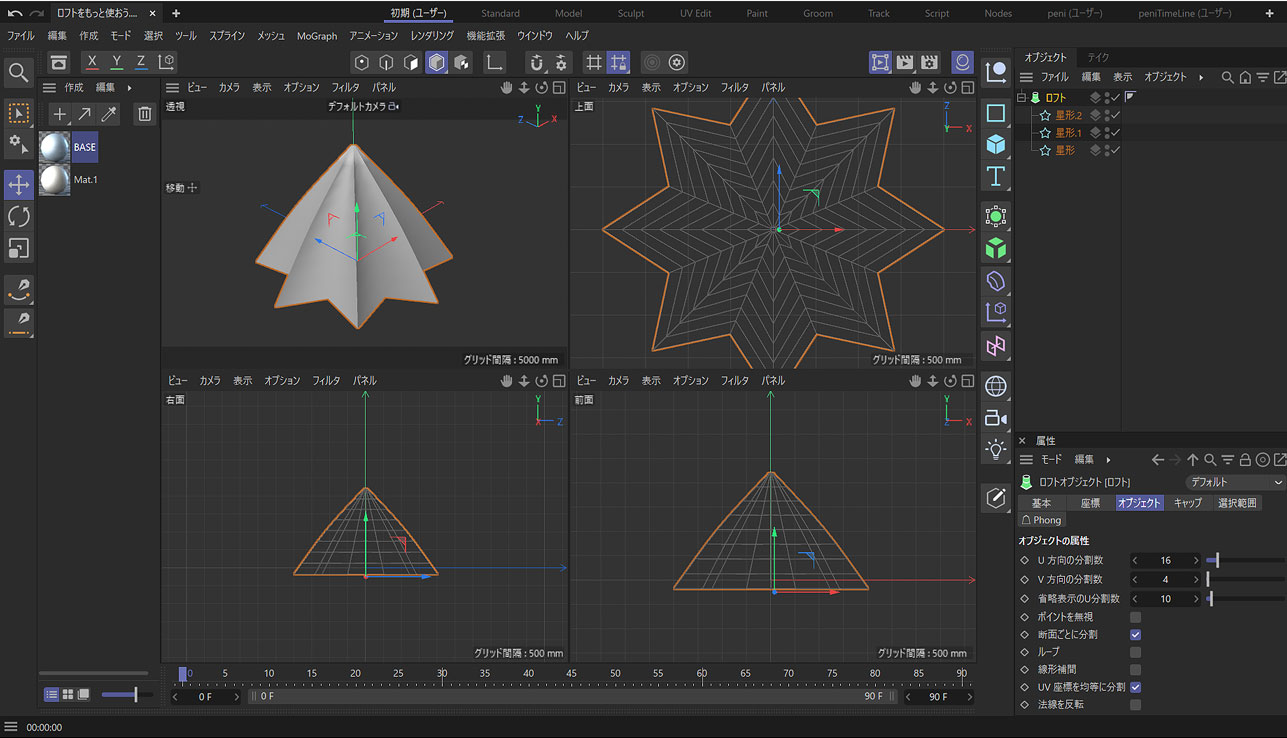The width and height of the screenshot is (1287, 738).
Task: Add a Cube primitive object
Action: pos(996,145)
